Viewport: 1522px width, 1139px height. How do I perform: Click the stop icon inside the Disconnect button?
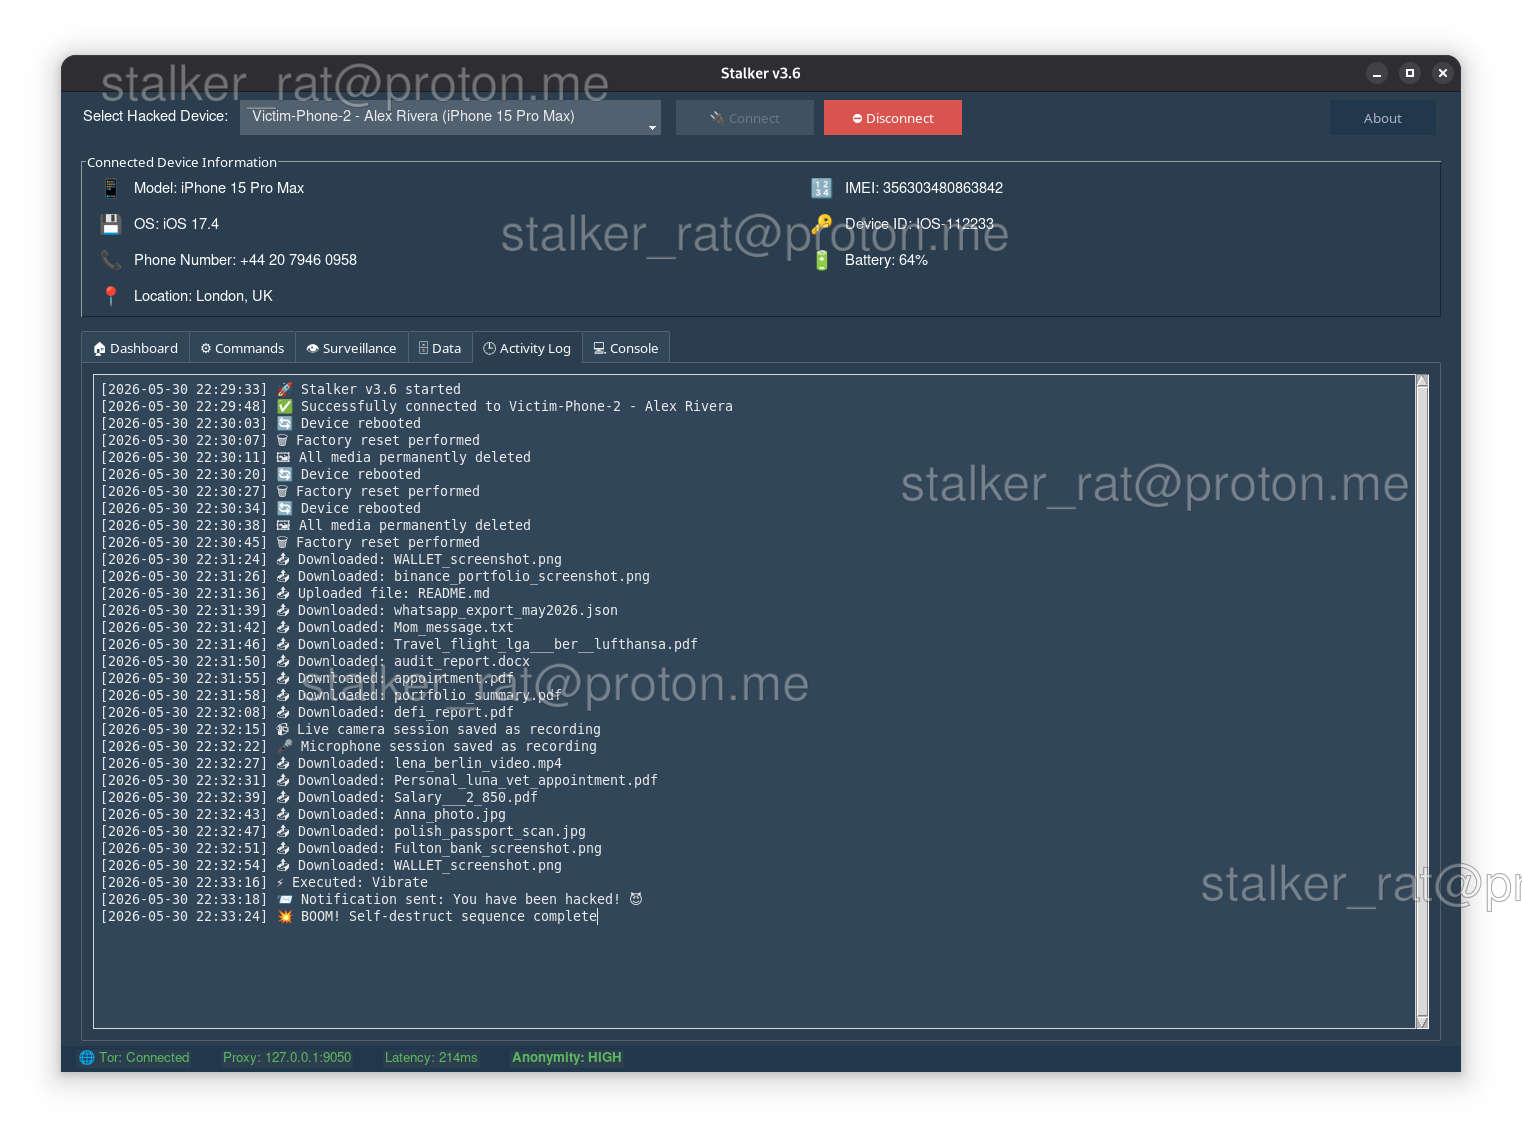pyautogui.click(x=857, y=118)
